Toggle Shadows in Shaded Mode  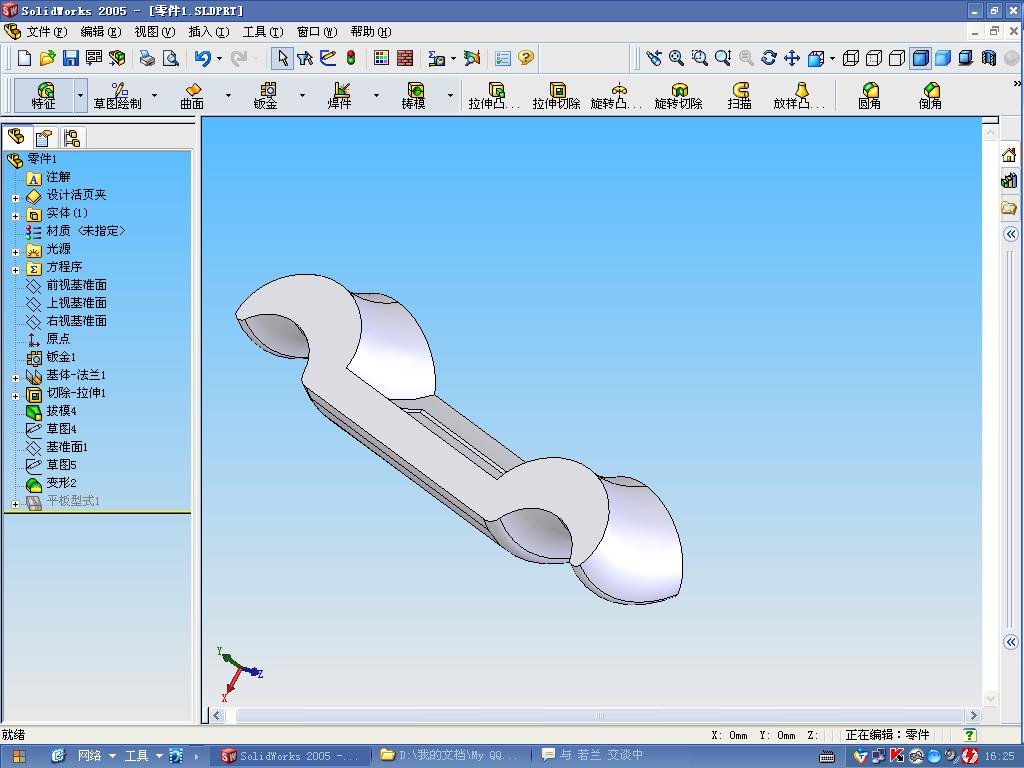click(x=966, y=58)
